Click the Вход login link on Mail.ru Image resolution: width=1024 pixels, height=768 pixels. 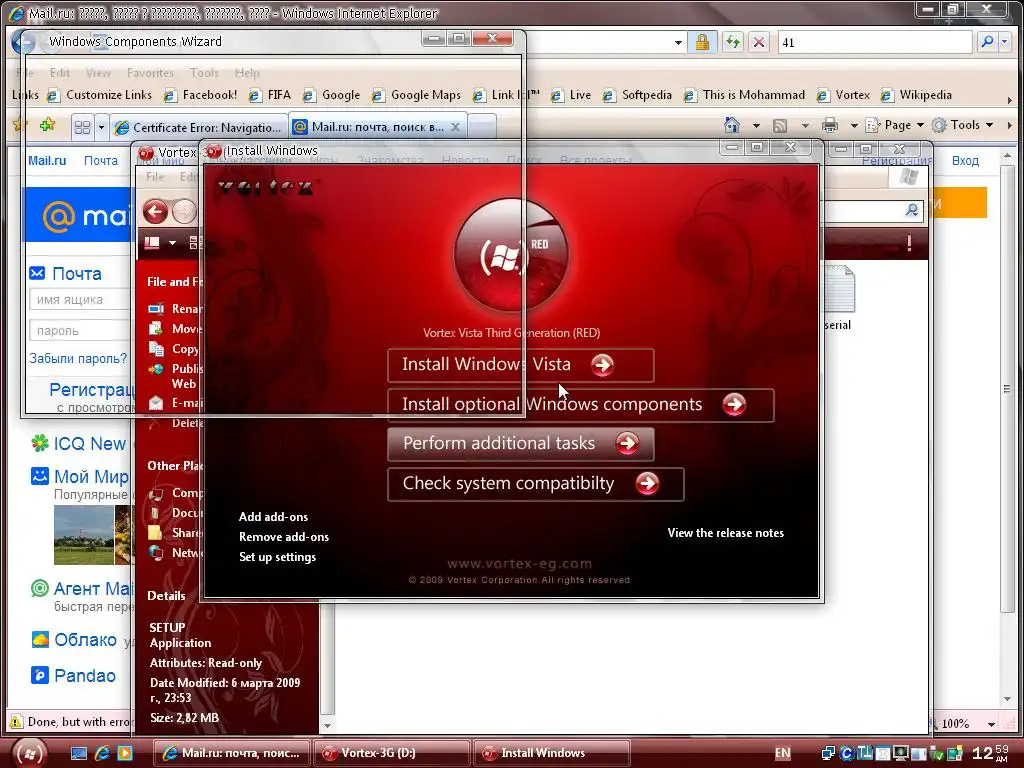pos(965,161)
